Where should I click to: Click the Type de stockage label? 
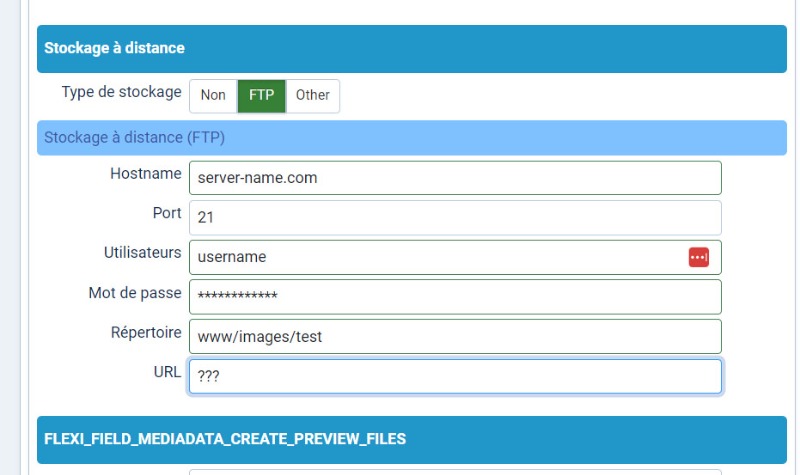point(121,92)
